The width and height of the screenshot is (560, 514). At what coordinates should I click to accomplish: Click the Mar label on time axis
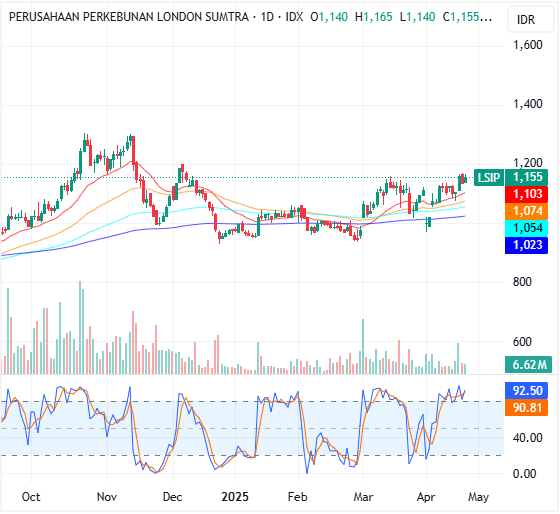click(x=363, y=497)
